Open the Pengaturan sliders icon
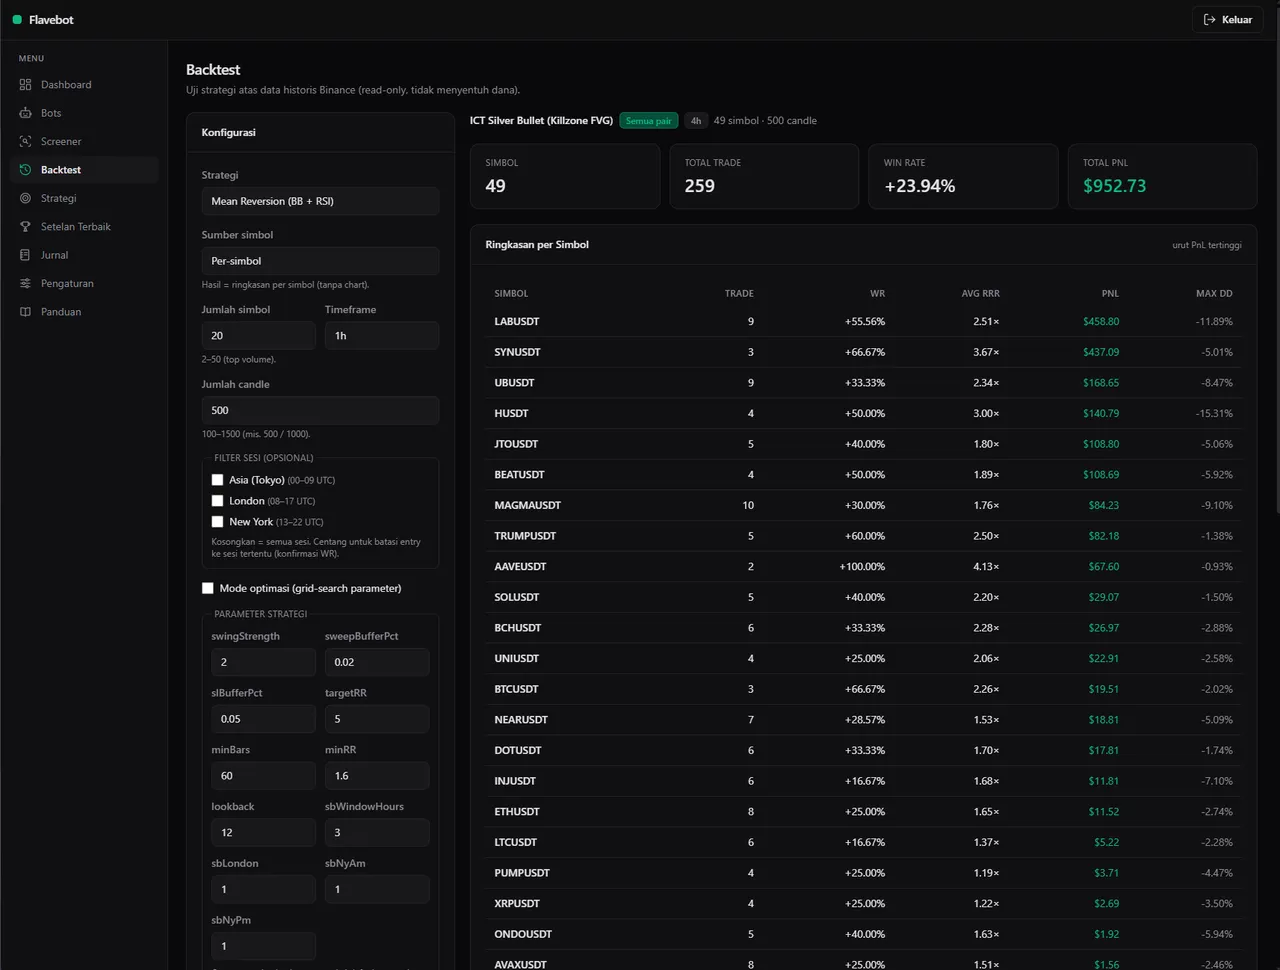 click(x=25, y=283)
